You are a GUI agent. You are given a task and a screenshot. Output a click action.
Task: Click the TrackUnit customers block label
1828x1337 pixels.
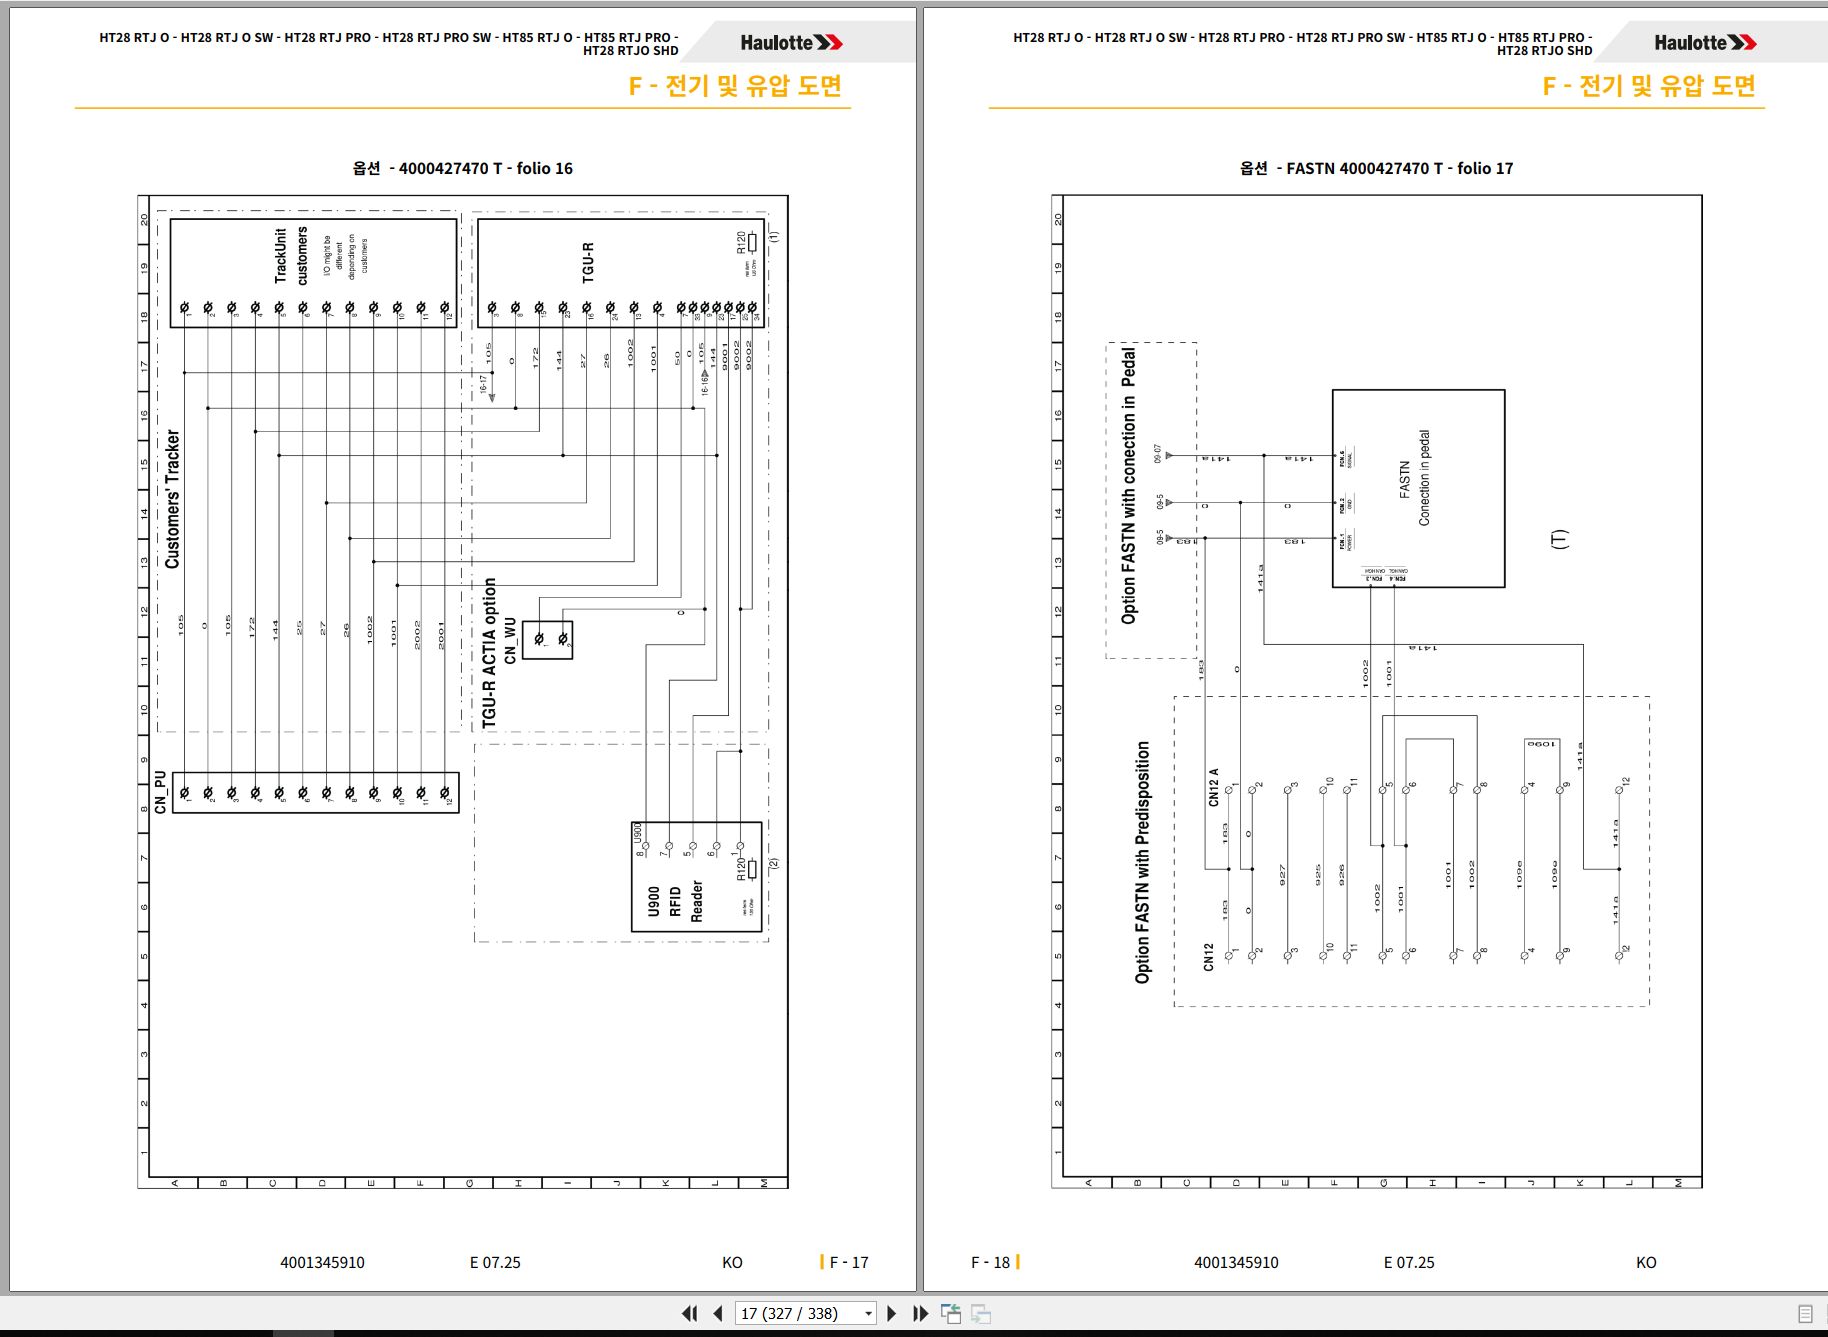coord(291,255)
